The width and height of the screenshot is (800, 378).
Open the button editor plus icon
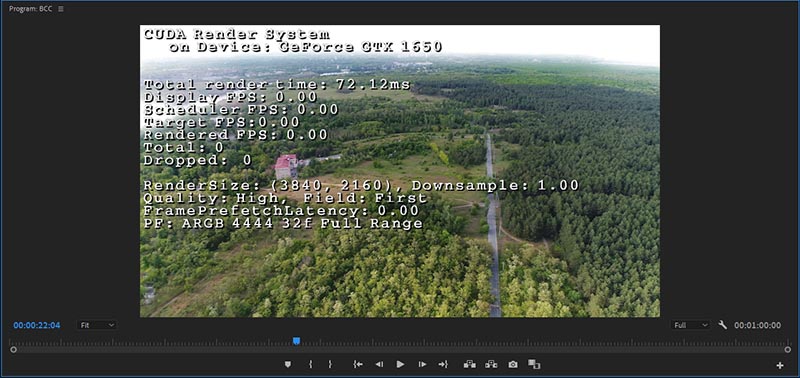(x=780, y=365)
